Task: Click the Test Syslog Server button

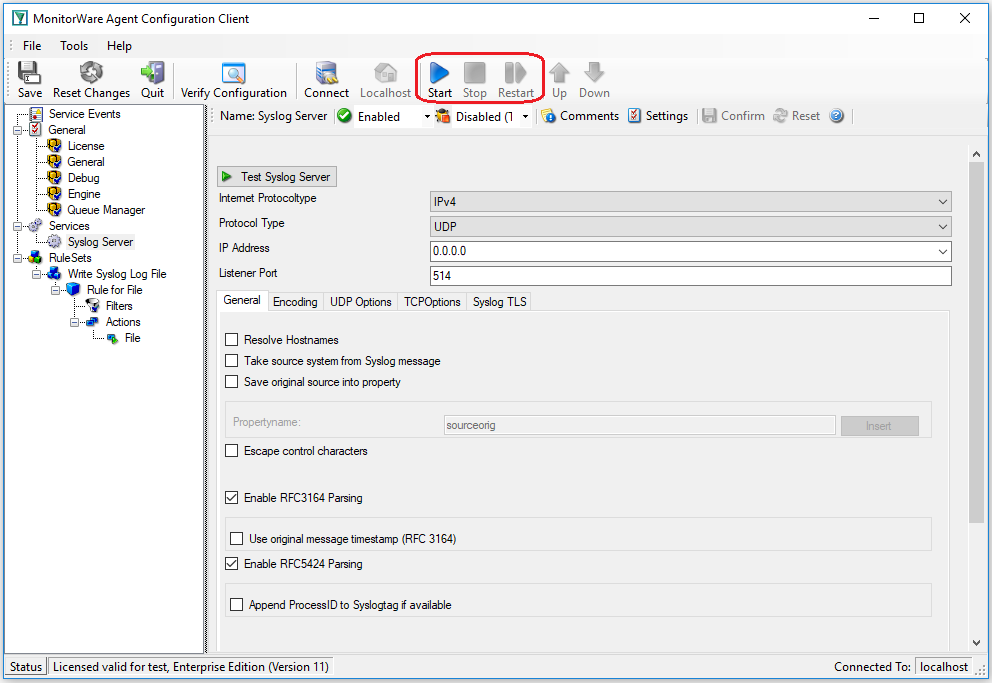Action: point(277,176)
